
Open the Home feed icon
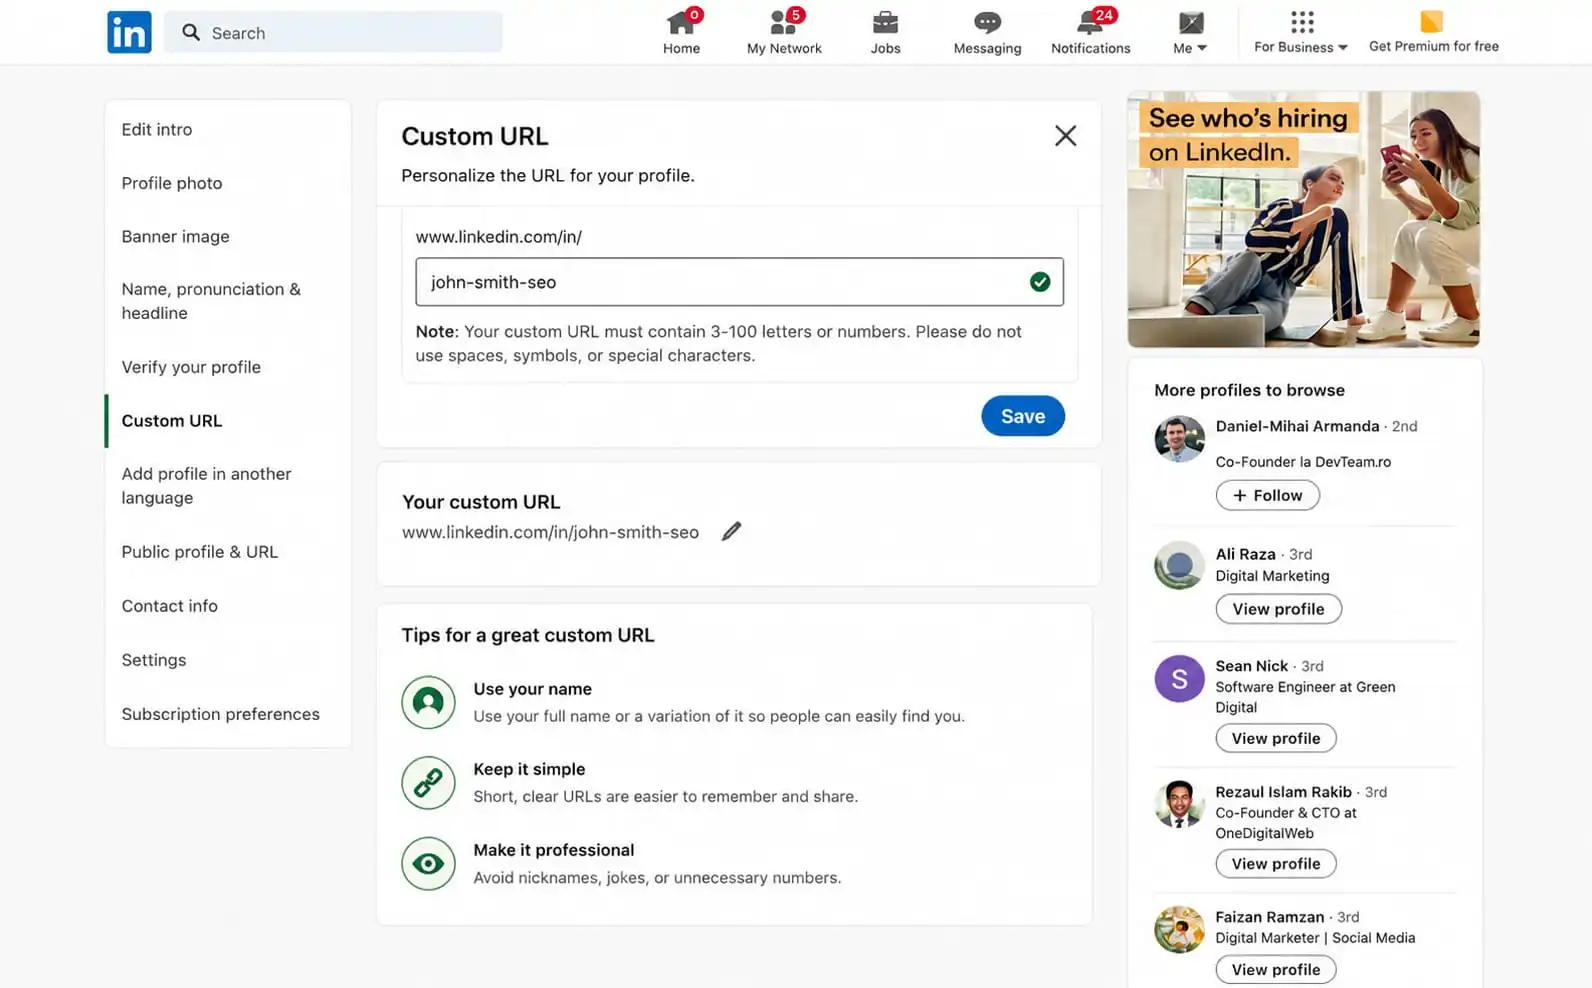(681, 22)
